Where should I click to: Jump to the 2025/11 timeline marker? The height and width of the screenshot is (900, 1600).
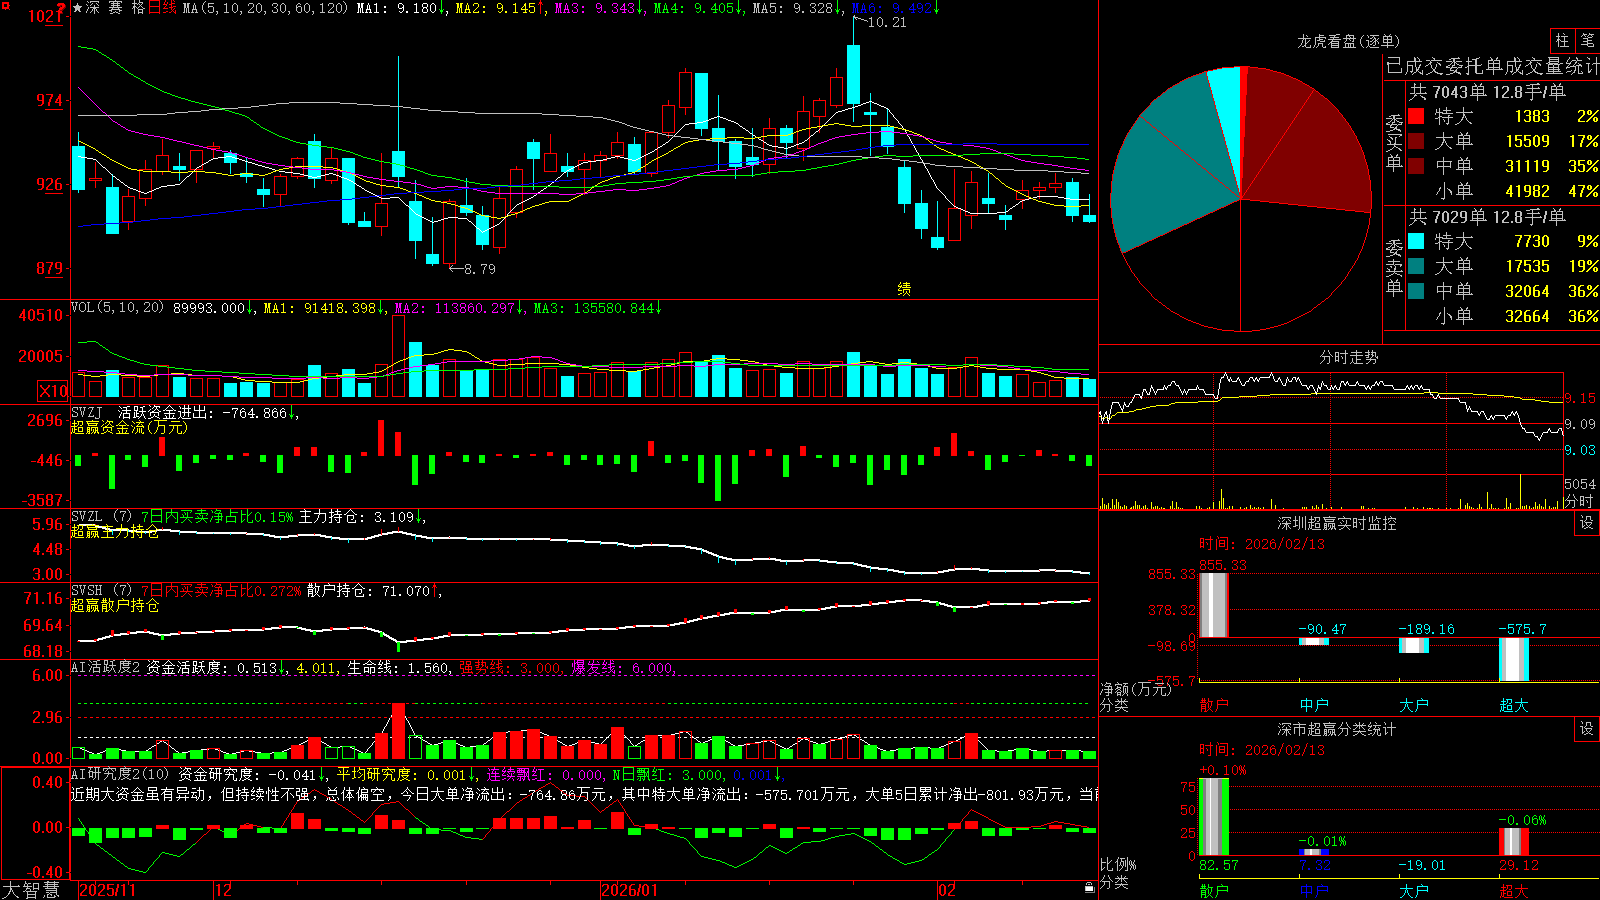pos(107,890)
